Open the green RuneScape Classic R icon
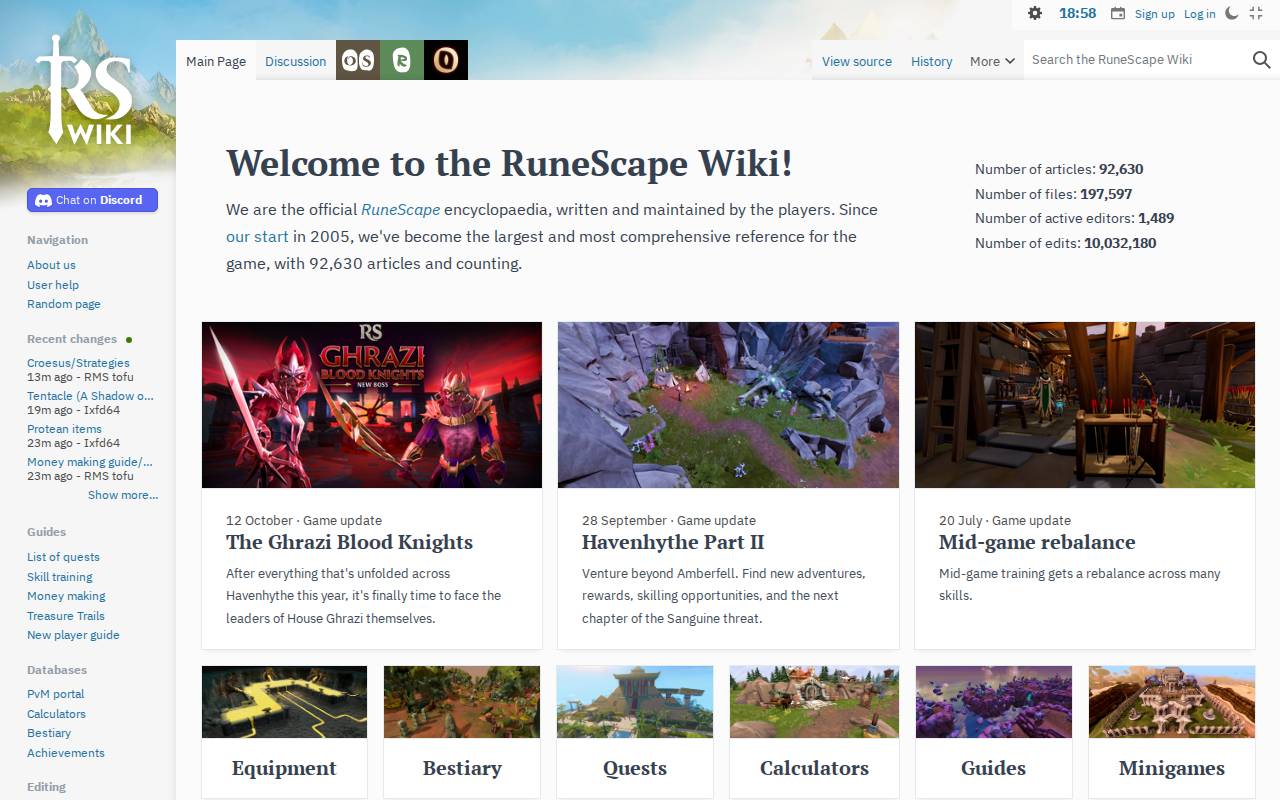 [x=402, y=60]
